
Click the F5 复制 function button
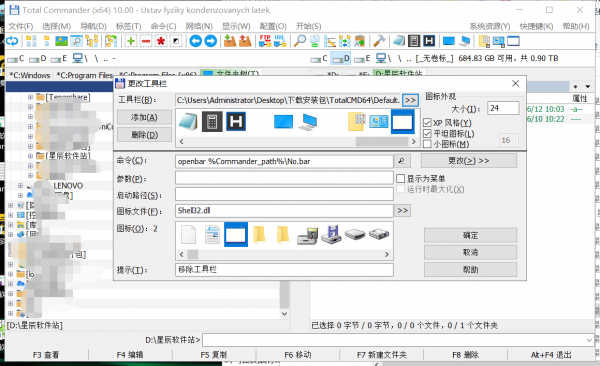[214, 355]
